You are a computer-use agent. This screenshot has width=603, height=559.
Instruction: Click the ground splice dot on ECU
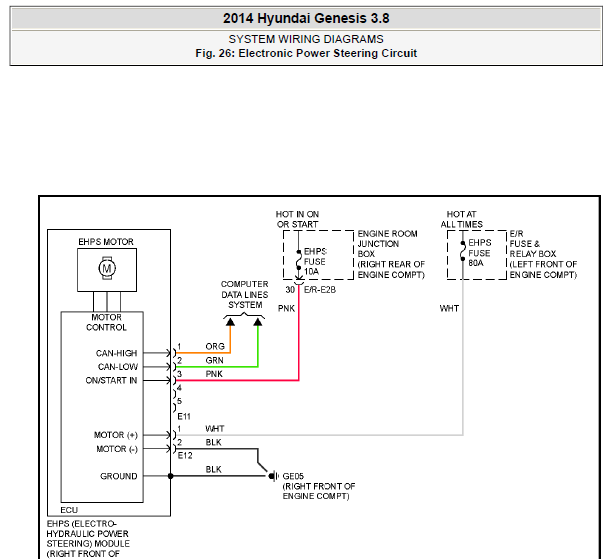pyautogui.click(x=170, y=476)
